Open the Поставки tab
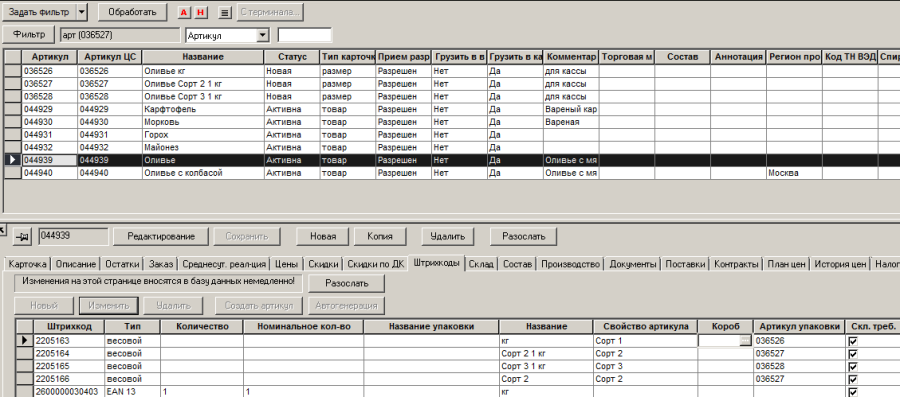 tap(686, 264)
